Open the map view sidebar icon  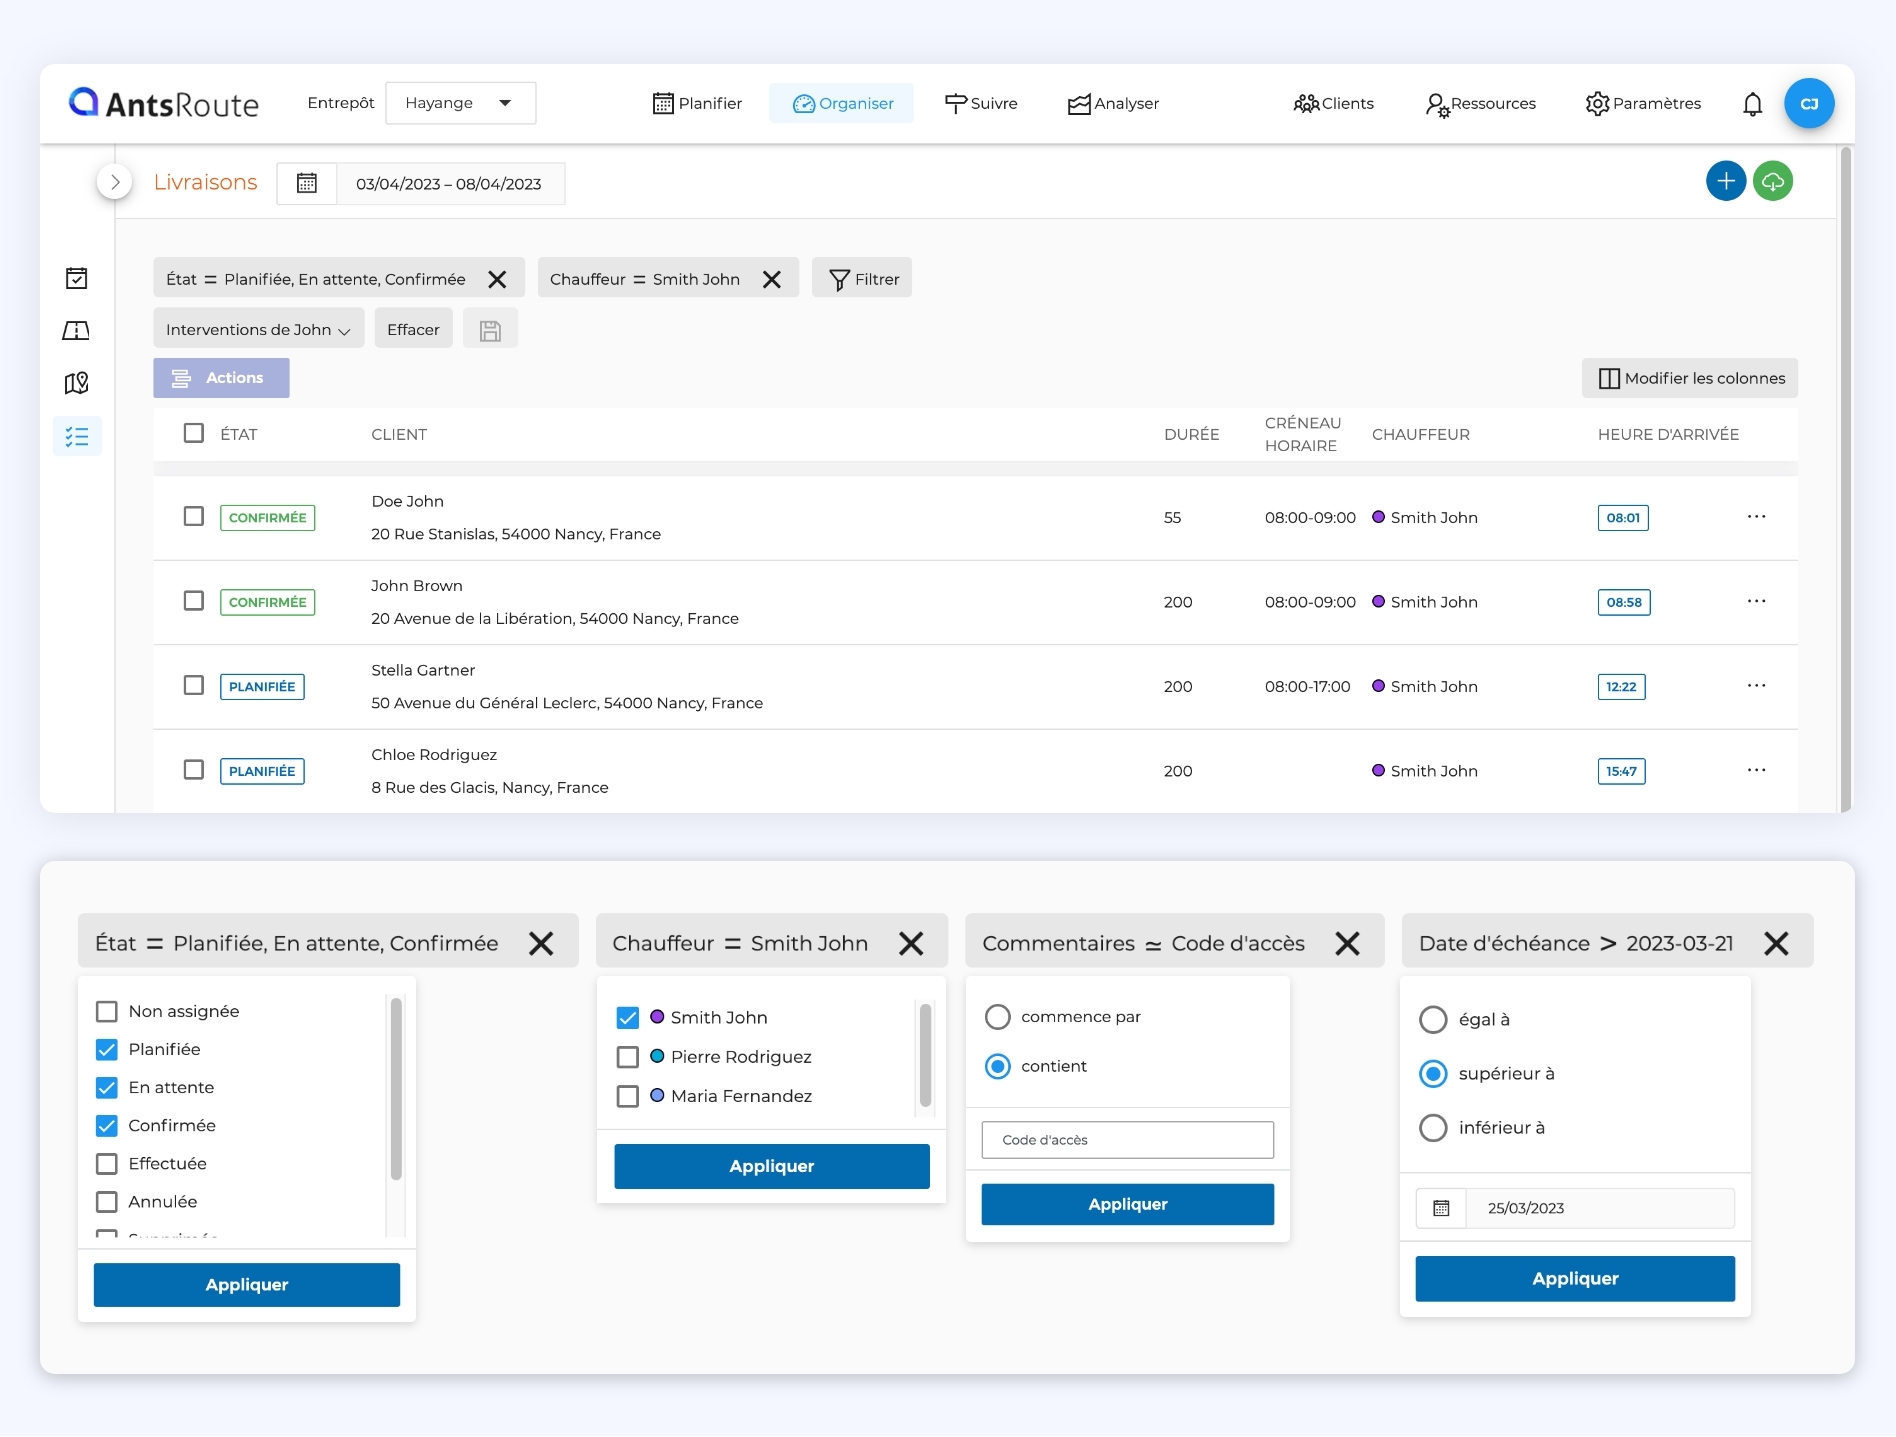pyautogui.click(x=76, y=383)
